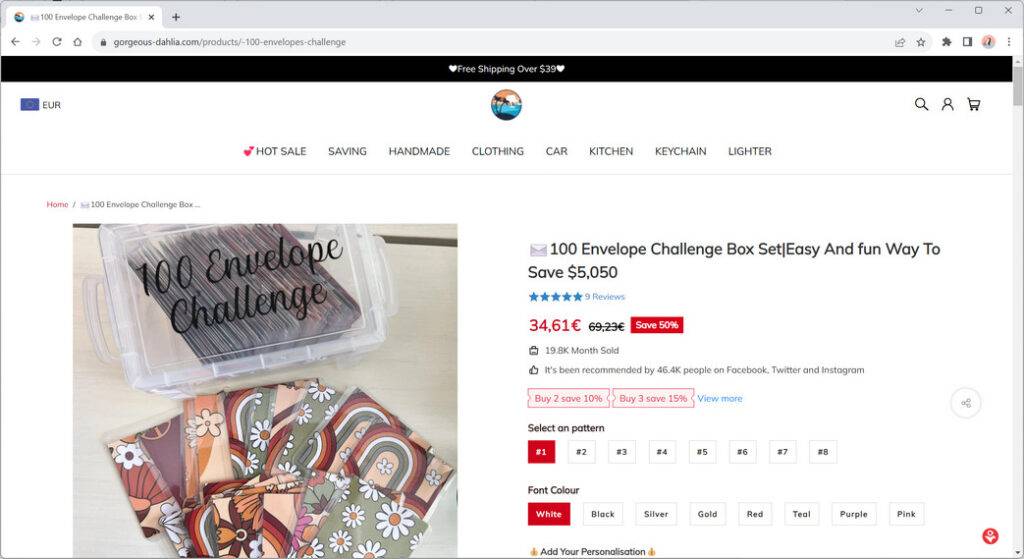Reload the page

click(56, 42)
